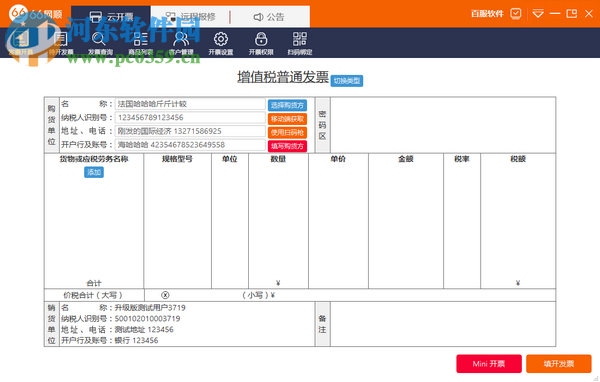Viewport: 600px width, 382px height.
Task: Click the 单位 column header
Action: [230, 159]
